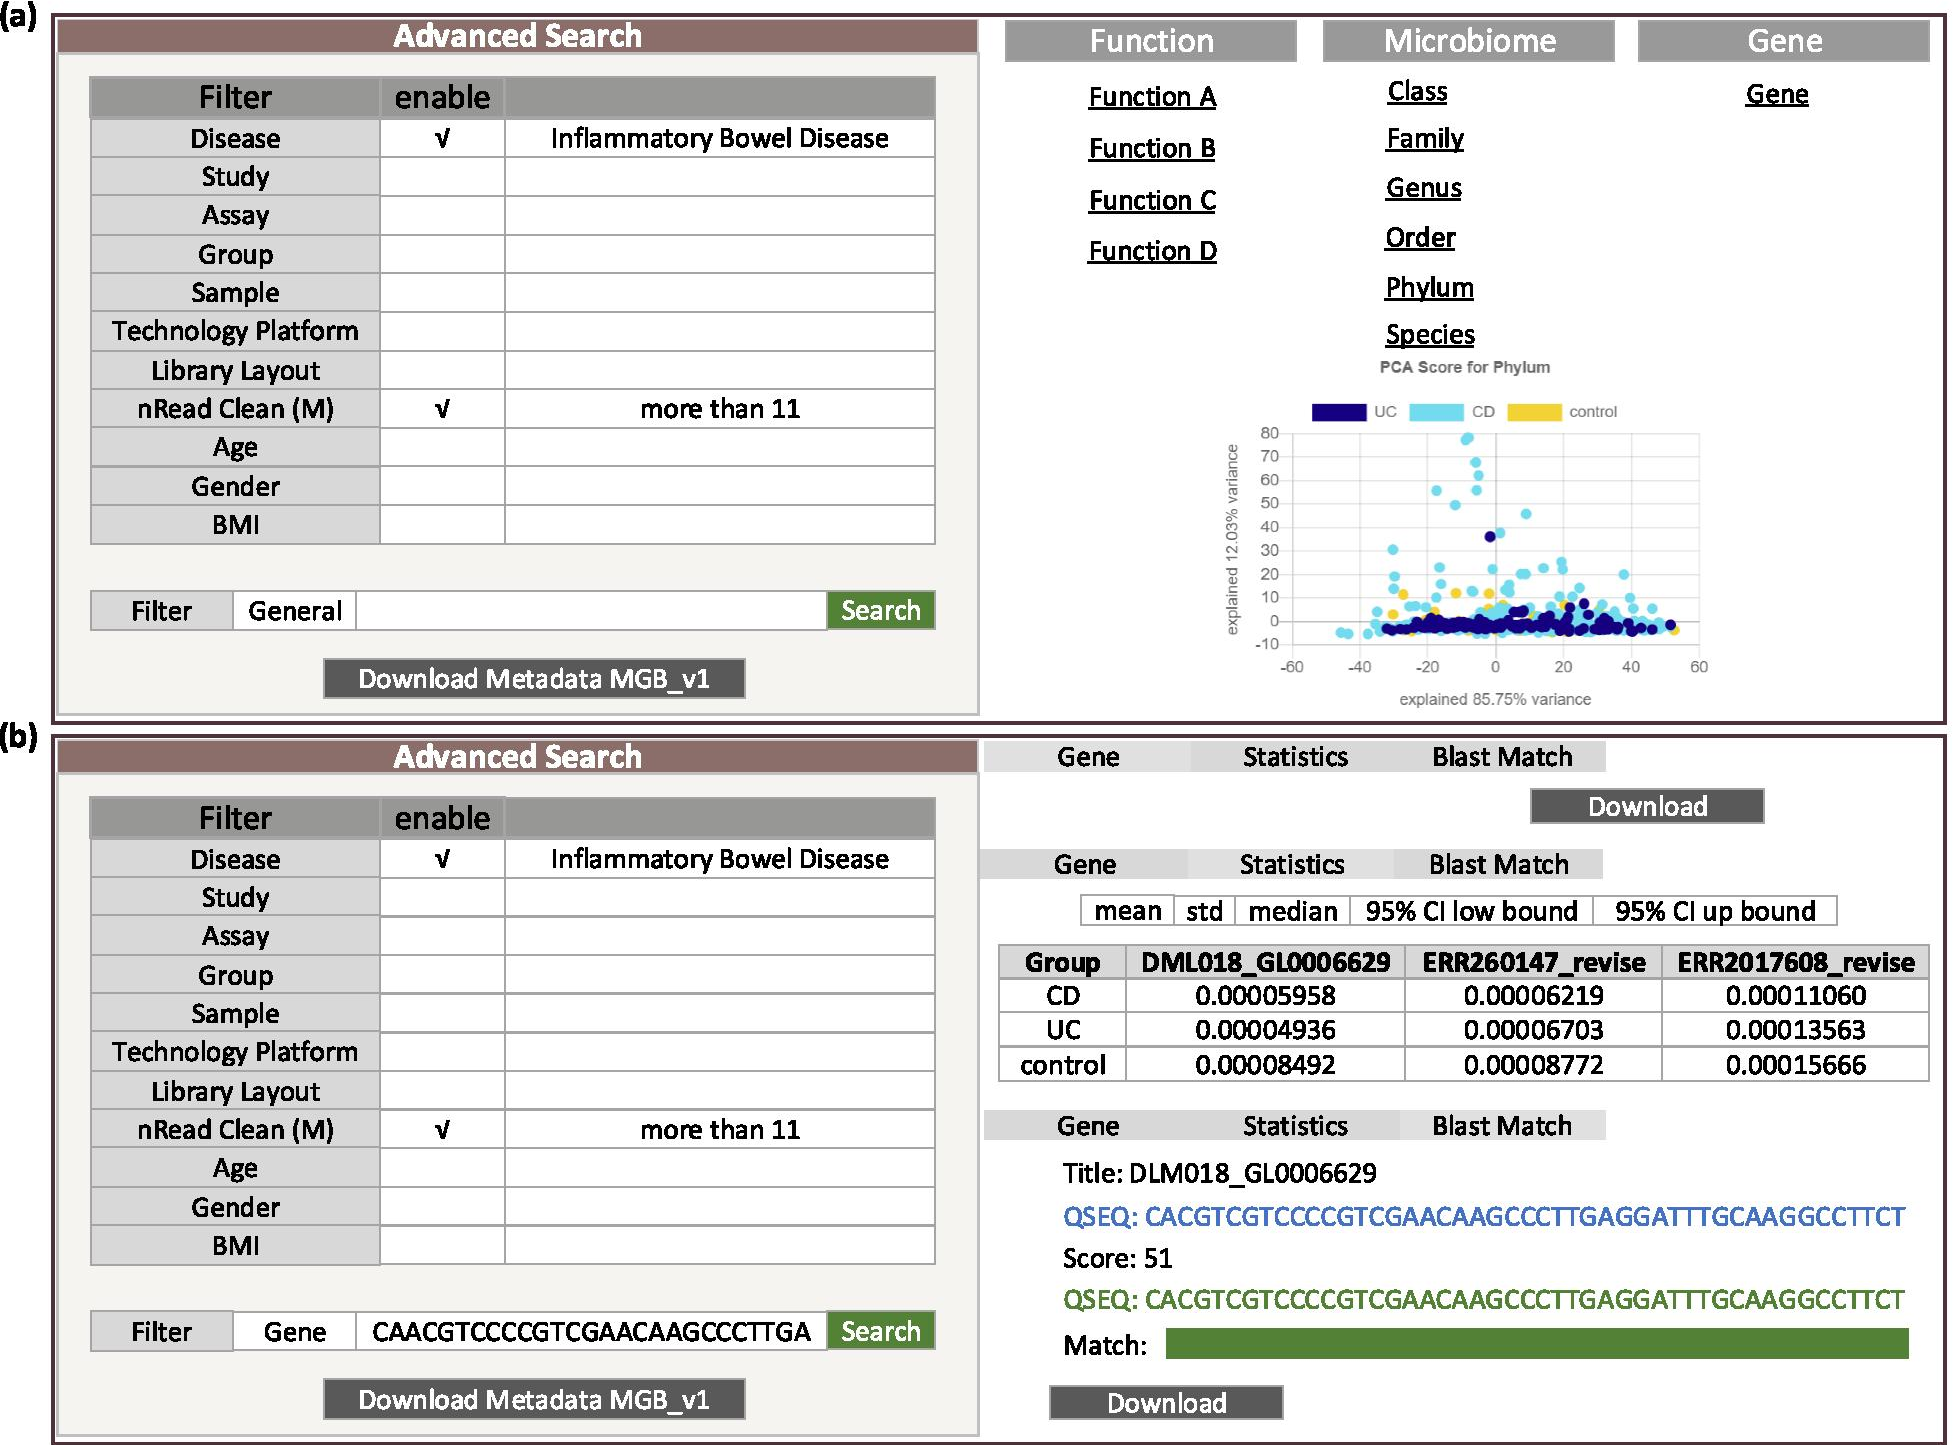Click the Title DLM018_GL0006629 text
1953x1445 pixels.
pyautogui.click(x=1219, y=1173)
